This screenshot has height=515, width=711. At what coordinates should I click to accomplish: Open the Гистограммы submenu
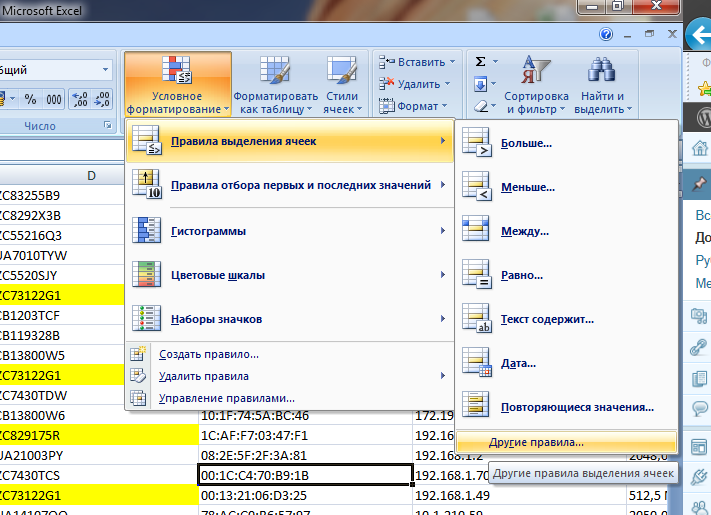pos(290,231)
